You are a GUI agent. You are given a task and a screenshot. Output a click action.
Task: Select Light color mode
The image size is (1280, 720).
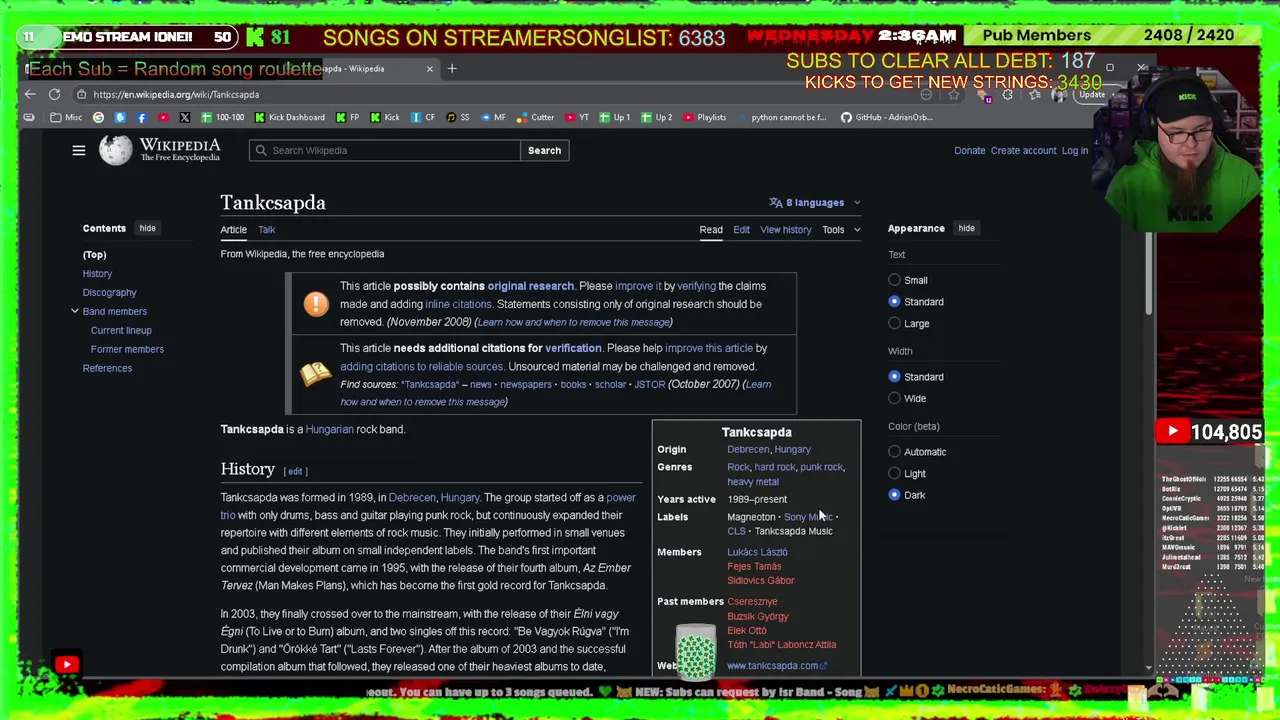point(894,473)
